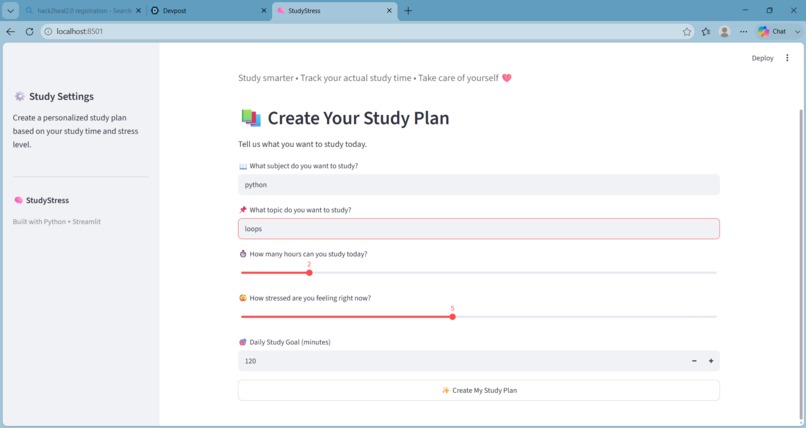This screenshot has height=428, width=806.
Task: Close the hack2heal2.0 registration search tab
Action: tap(138, 11)
